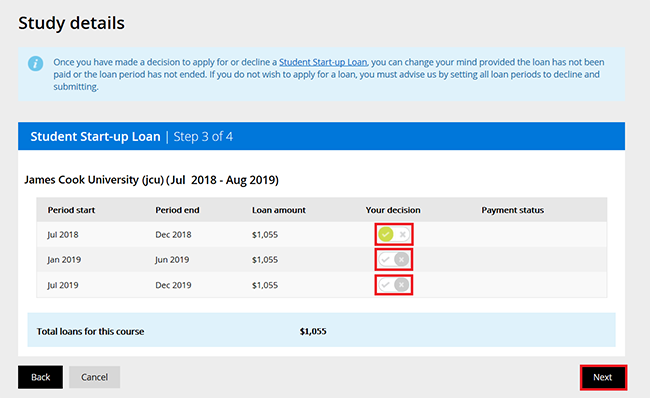Go back with the Back button

[x=40, y=377]
